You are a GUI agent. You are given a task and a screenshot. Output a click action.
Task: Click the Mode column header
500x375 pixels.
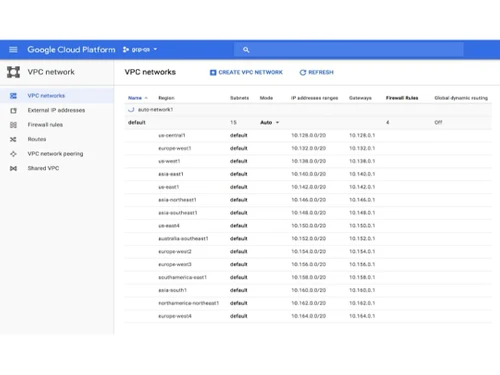[x=266, y=98]
